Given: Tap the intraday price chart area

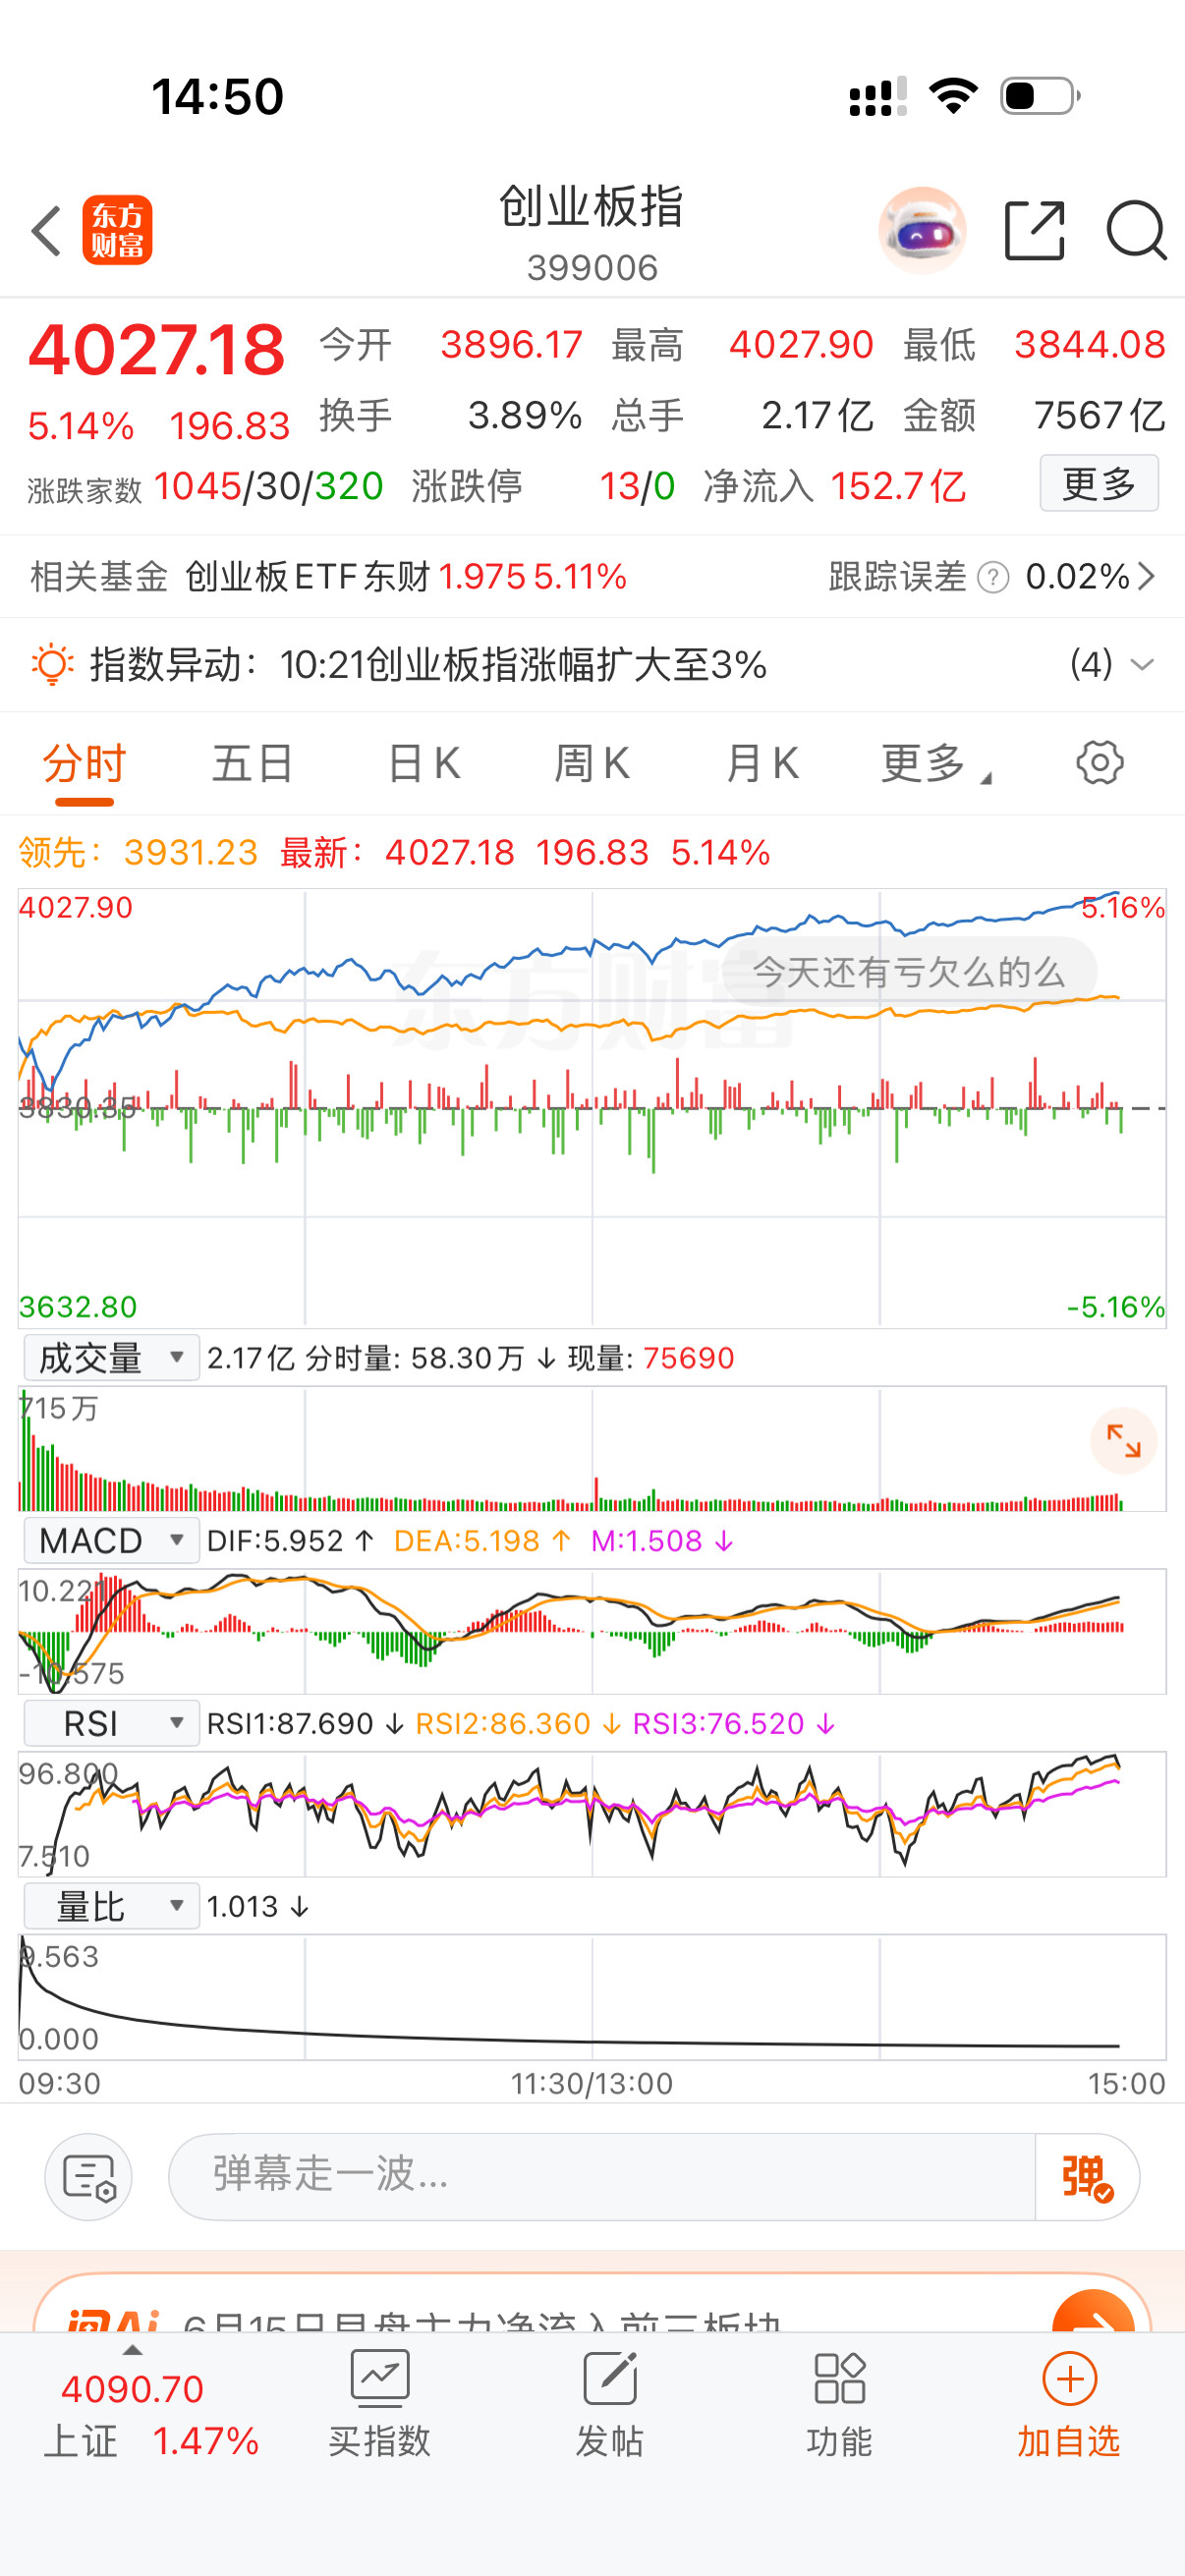Looking at the screenshot, I should (x=592, y=1108).
